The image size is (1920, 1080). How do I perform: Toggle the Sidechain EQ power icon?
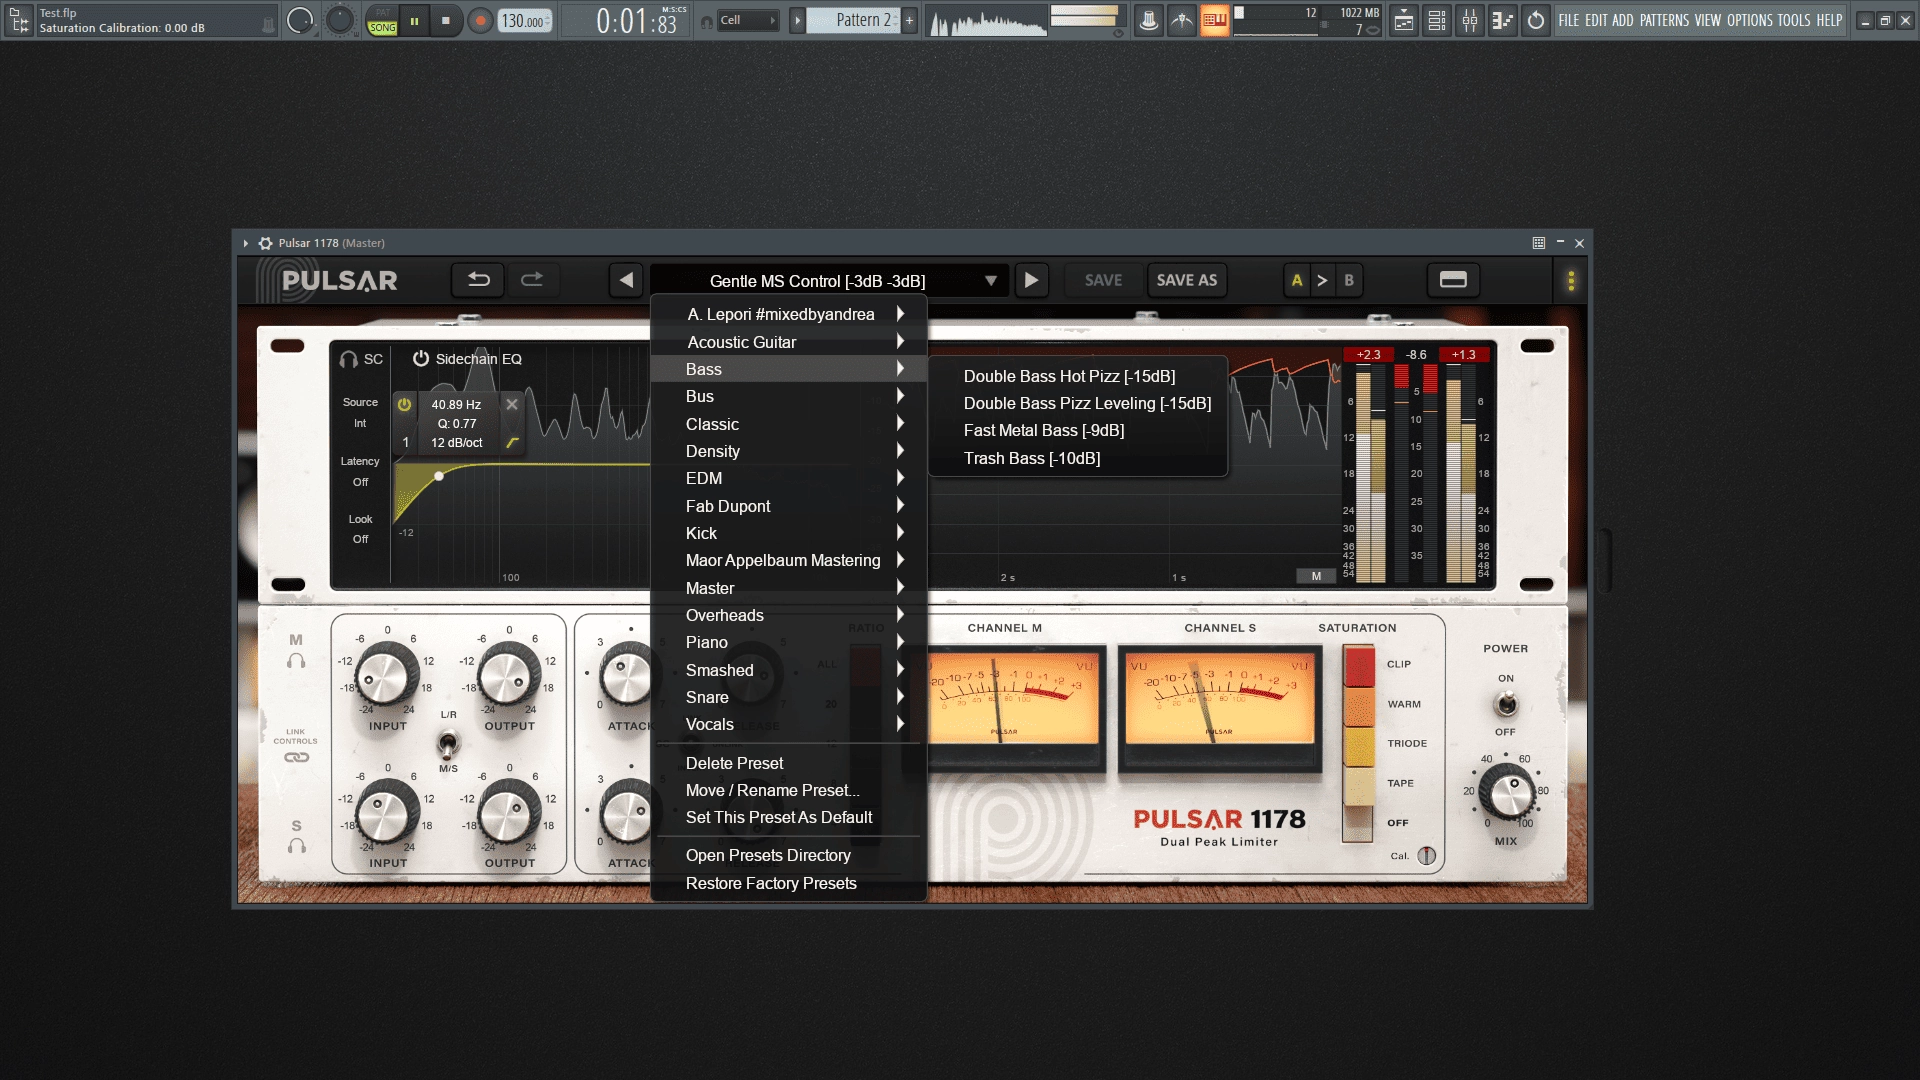(421, 358)
